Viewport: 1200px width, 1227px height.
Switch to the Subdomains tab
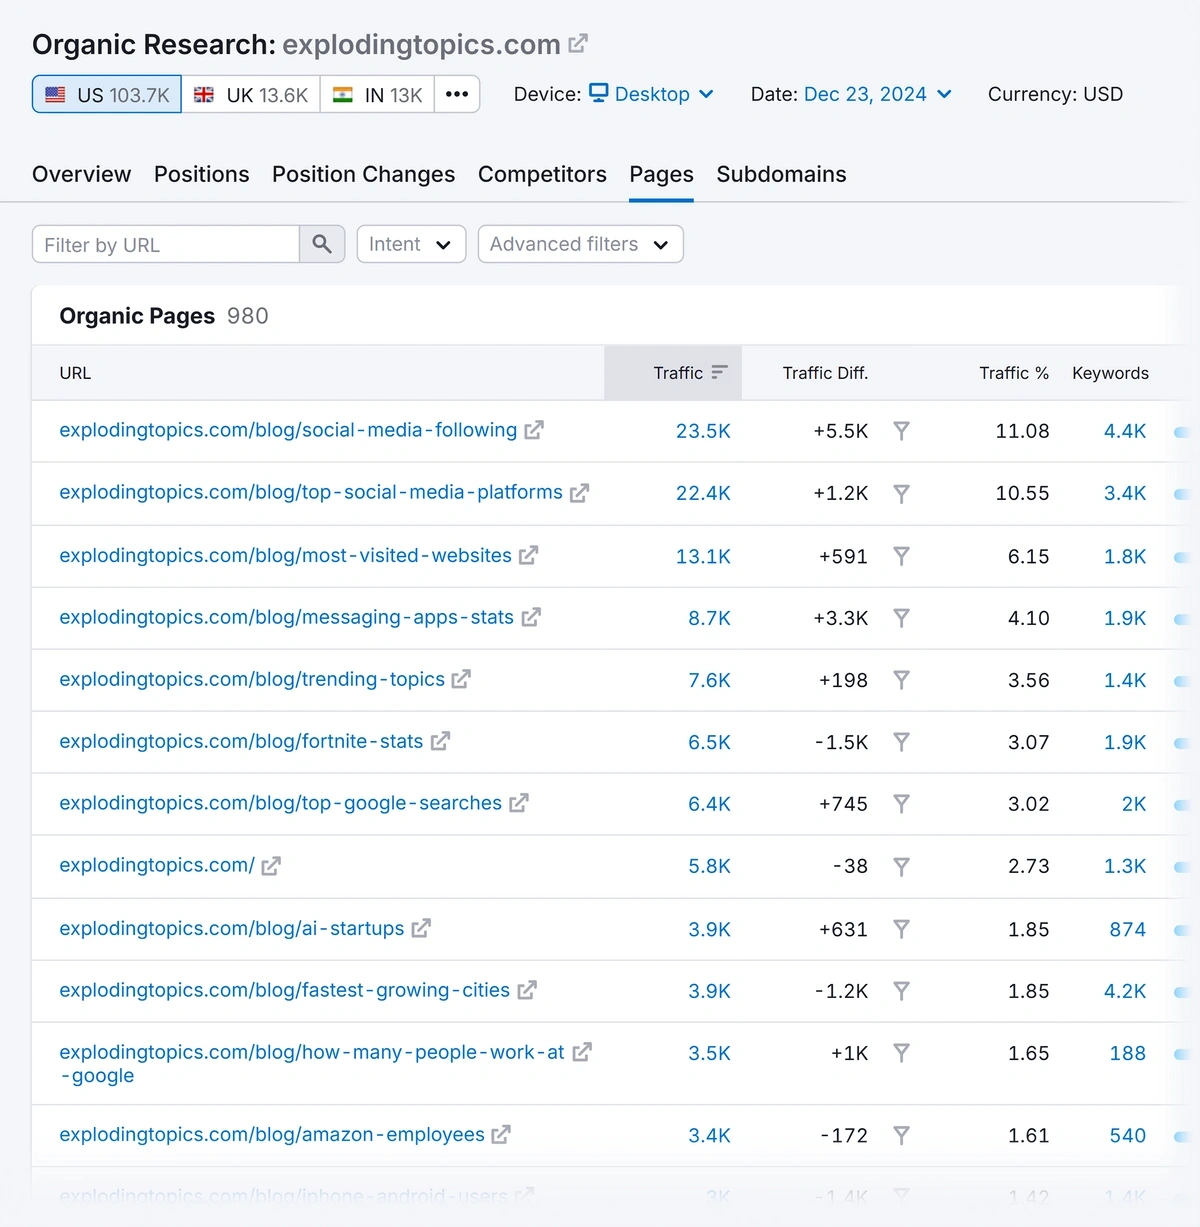(x=781, y=174)
